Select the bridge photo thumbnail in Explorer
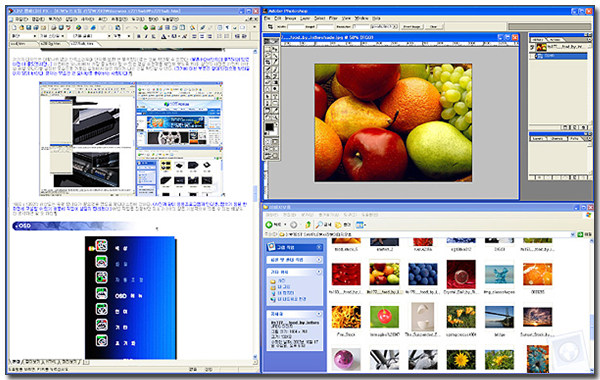 [x=499, y=317]
